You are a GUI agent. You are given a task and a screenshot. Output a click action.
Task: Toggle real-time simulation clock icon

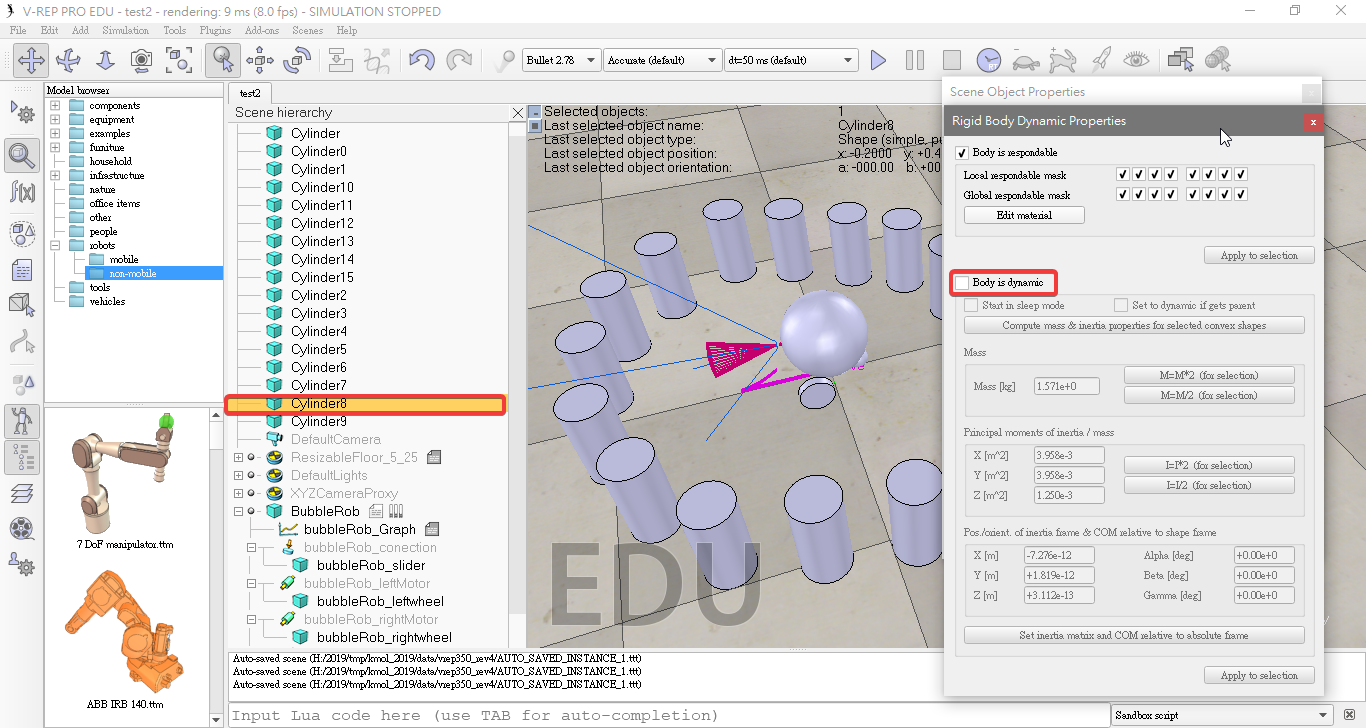tap(988, 60)
